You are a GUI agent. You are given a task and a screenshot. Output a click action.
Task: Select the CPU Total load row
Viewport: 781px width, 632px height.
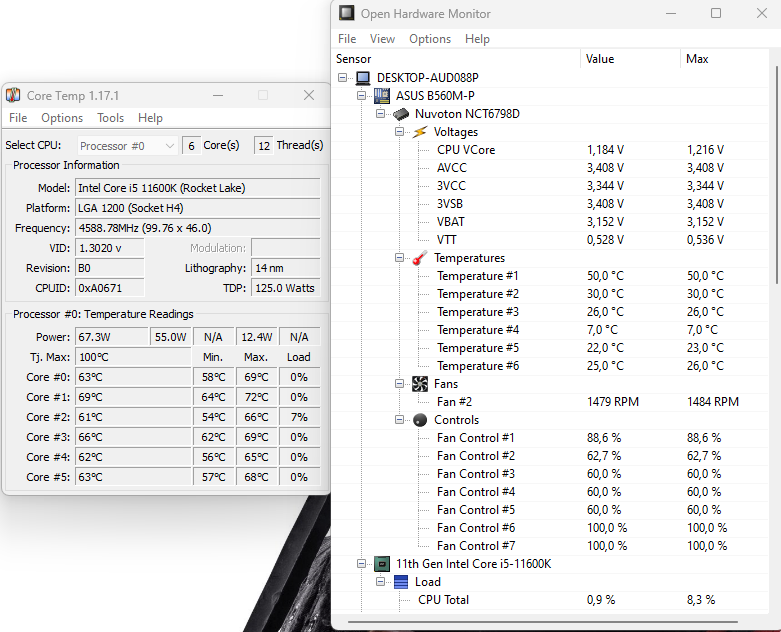[x=550, y=600]
